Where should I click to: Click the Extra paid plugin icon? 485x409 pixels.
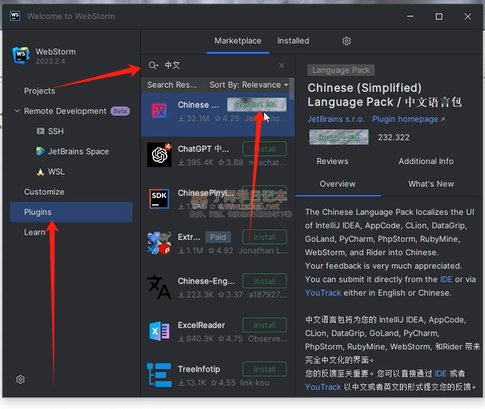159,243
